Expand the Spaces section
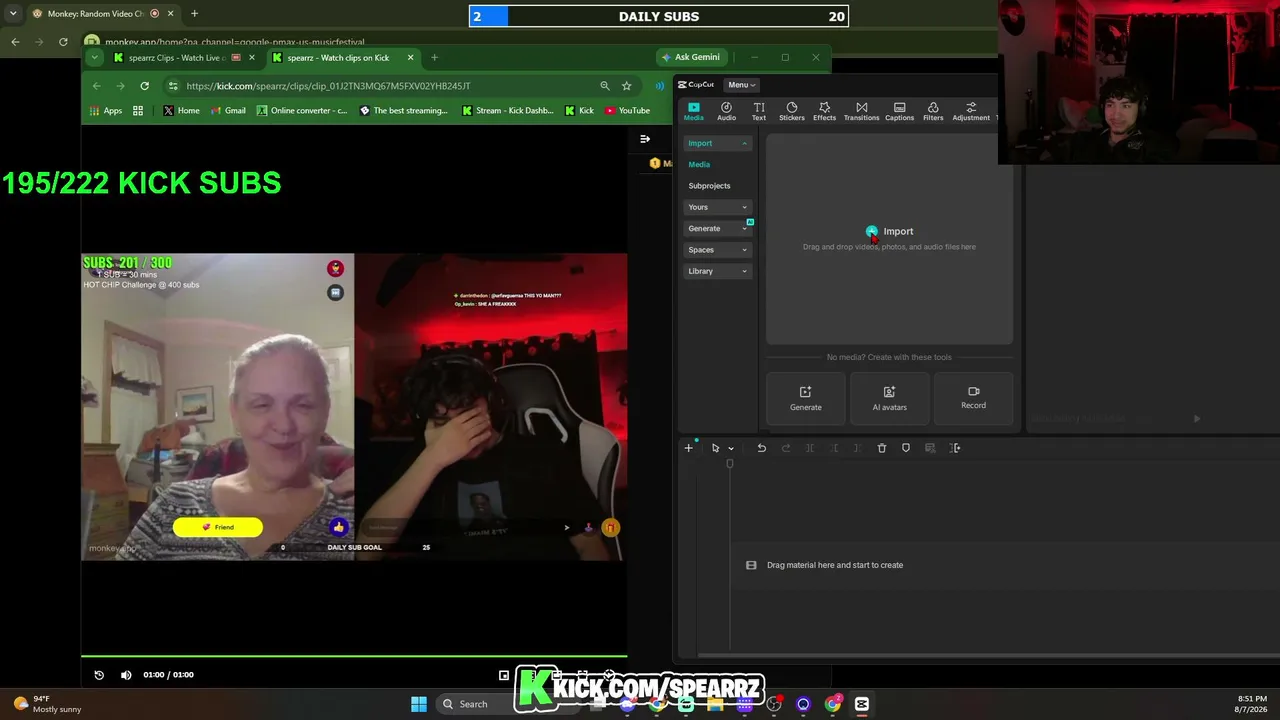The image size is (1280, 720). click(717, 250)
